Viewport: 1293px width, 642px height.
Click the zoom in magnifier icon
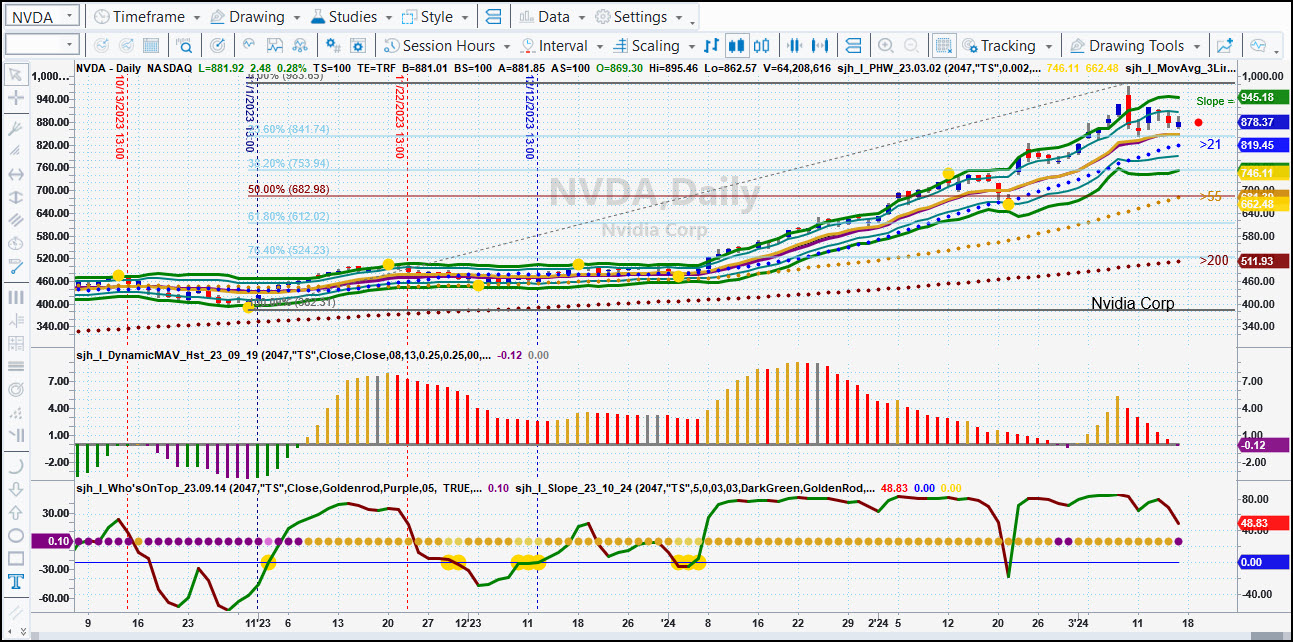(x=886, y=45)
